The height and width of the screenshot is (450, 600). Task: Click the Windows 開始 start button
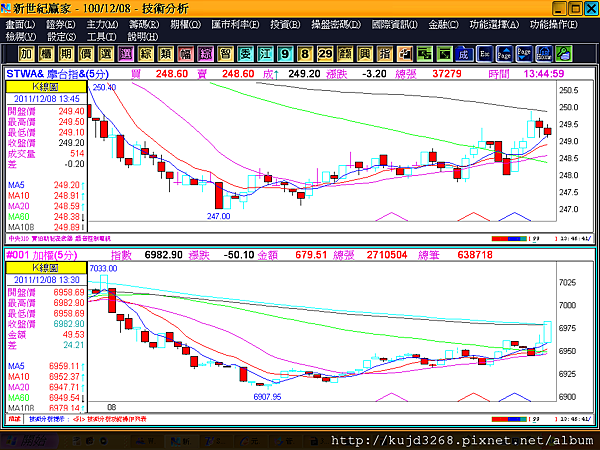click(x=29, y=441)
